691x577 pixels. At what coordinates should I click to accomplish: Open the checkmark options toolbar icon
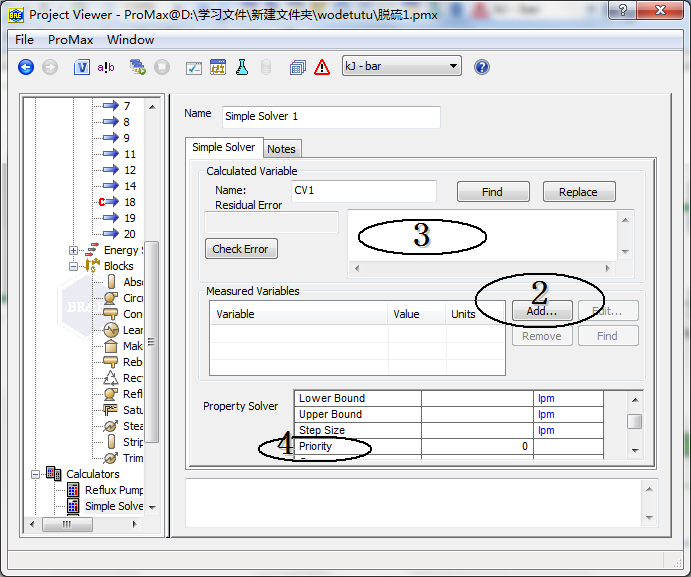(x=194, y=68)
